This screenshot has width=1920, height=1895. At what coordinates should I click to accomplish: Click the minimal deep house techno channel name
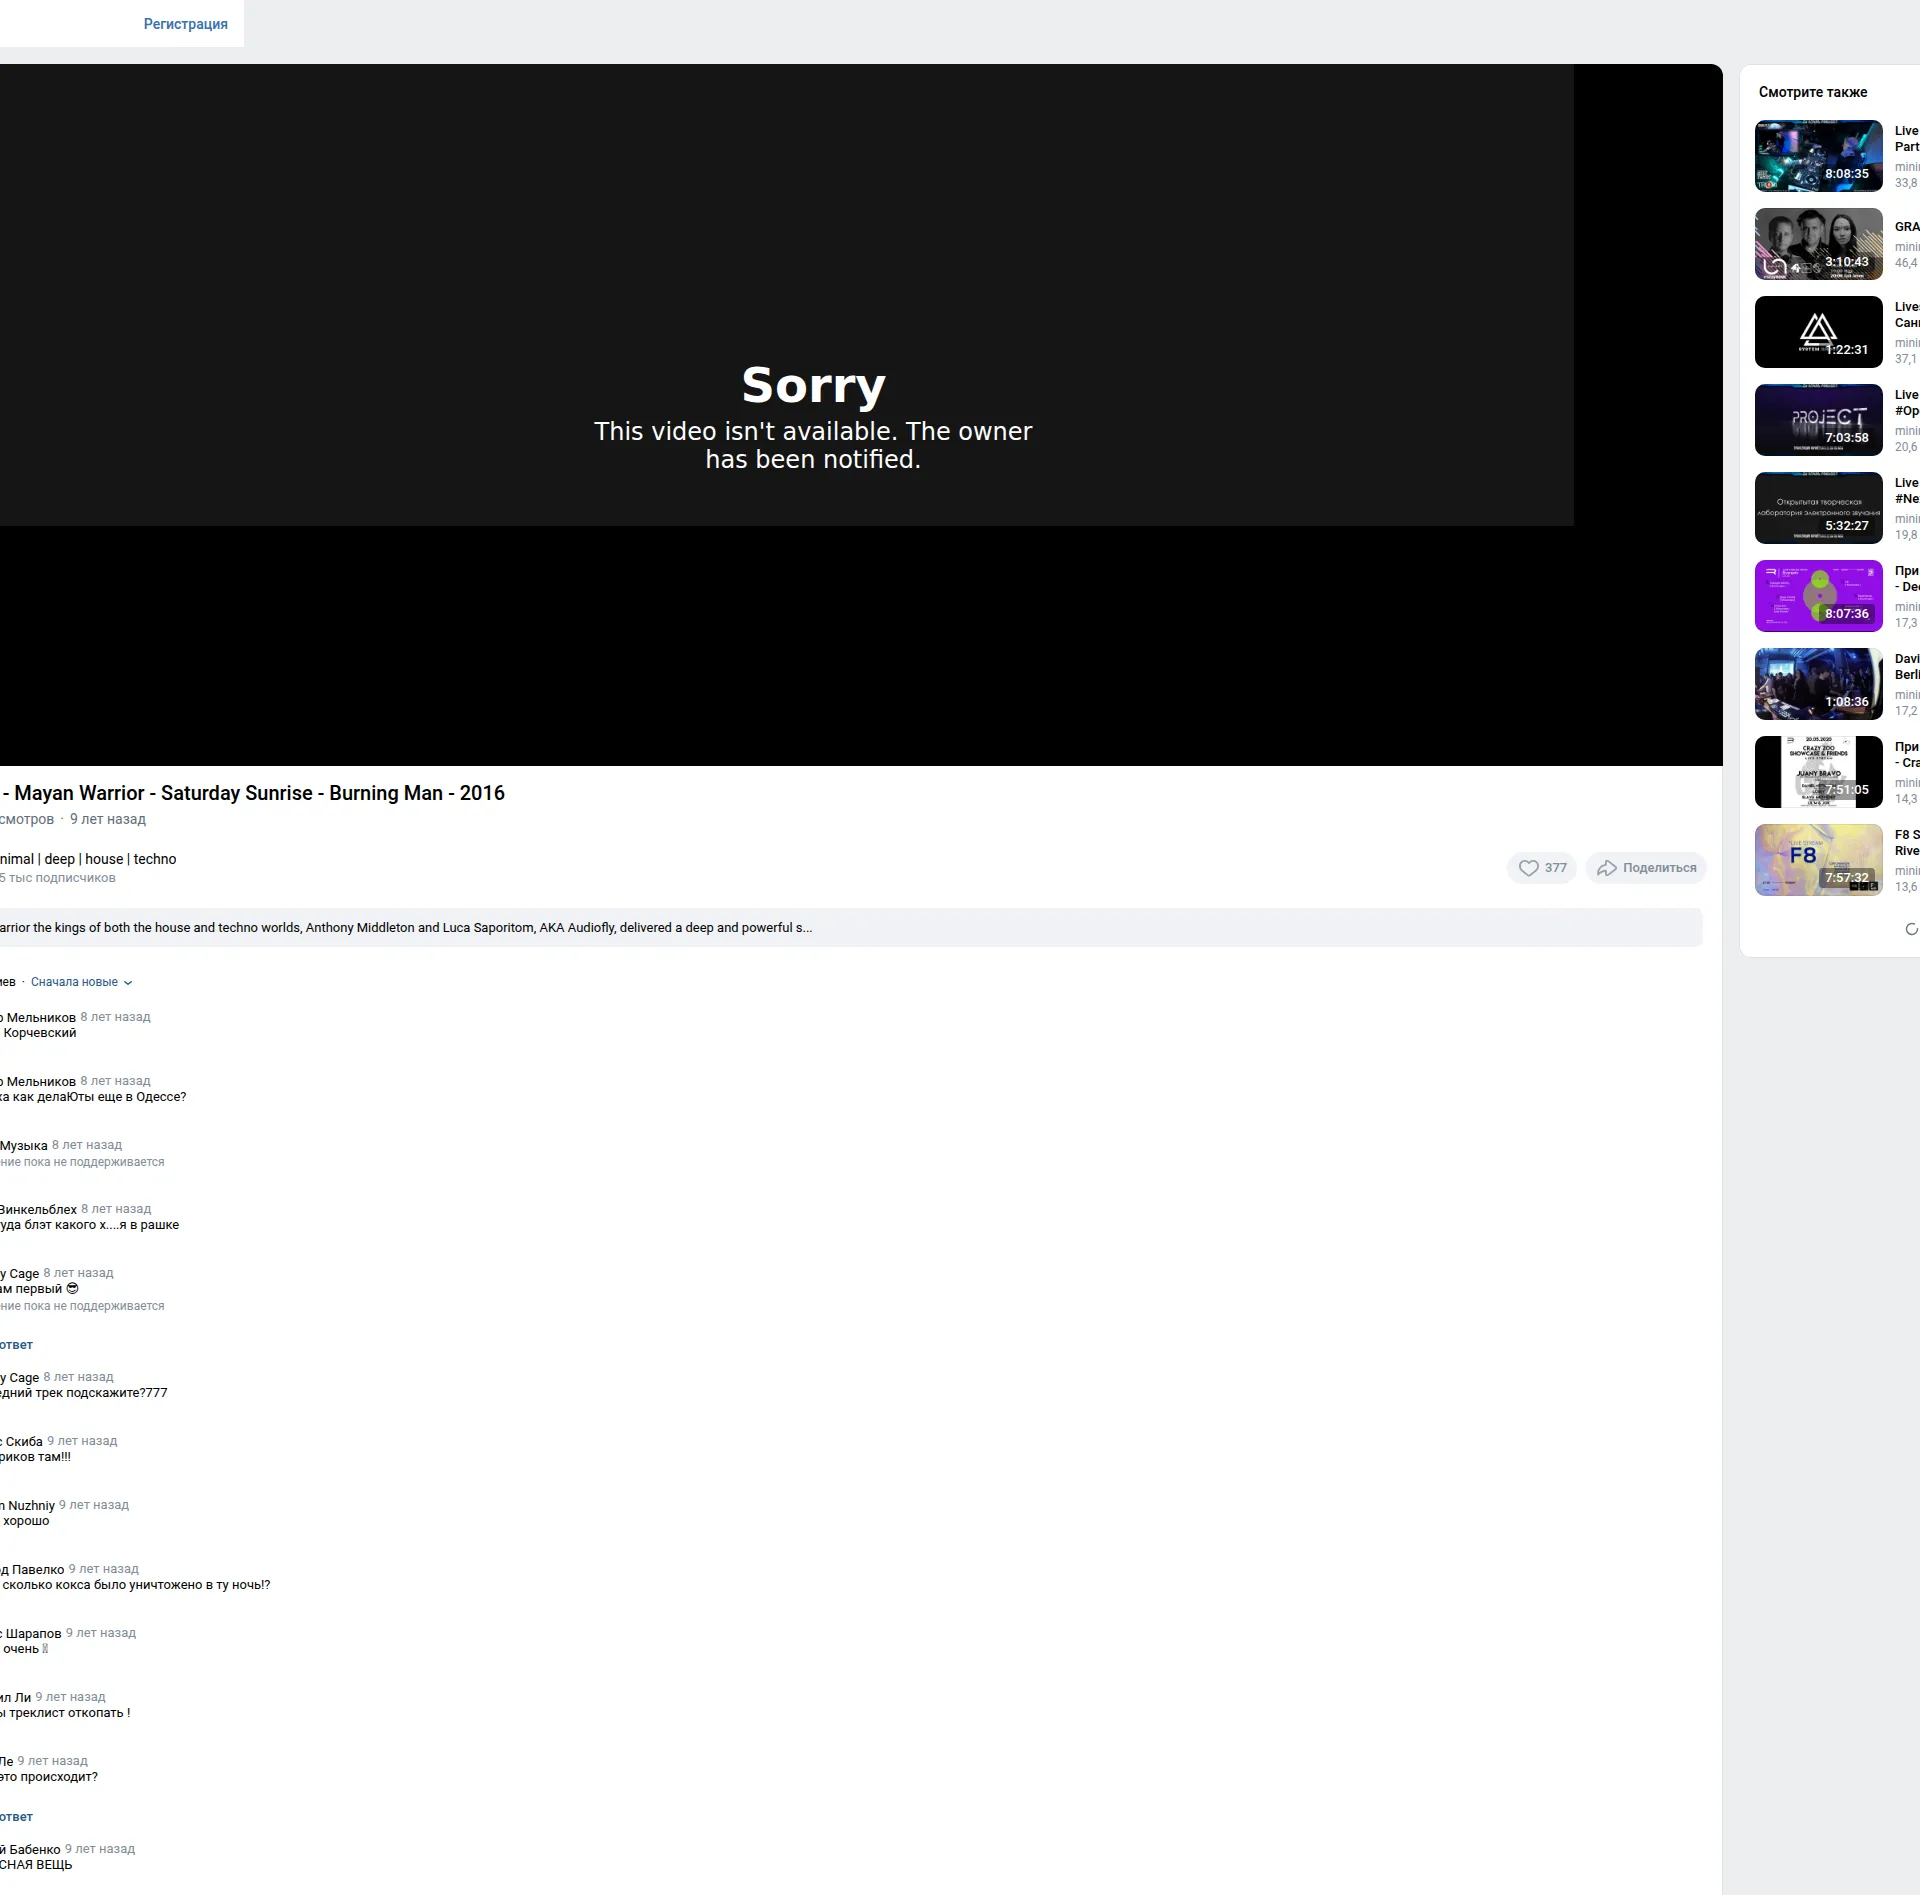[x=88, y=859]
